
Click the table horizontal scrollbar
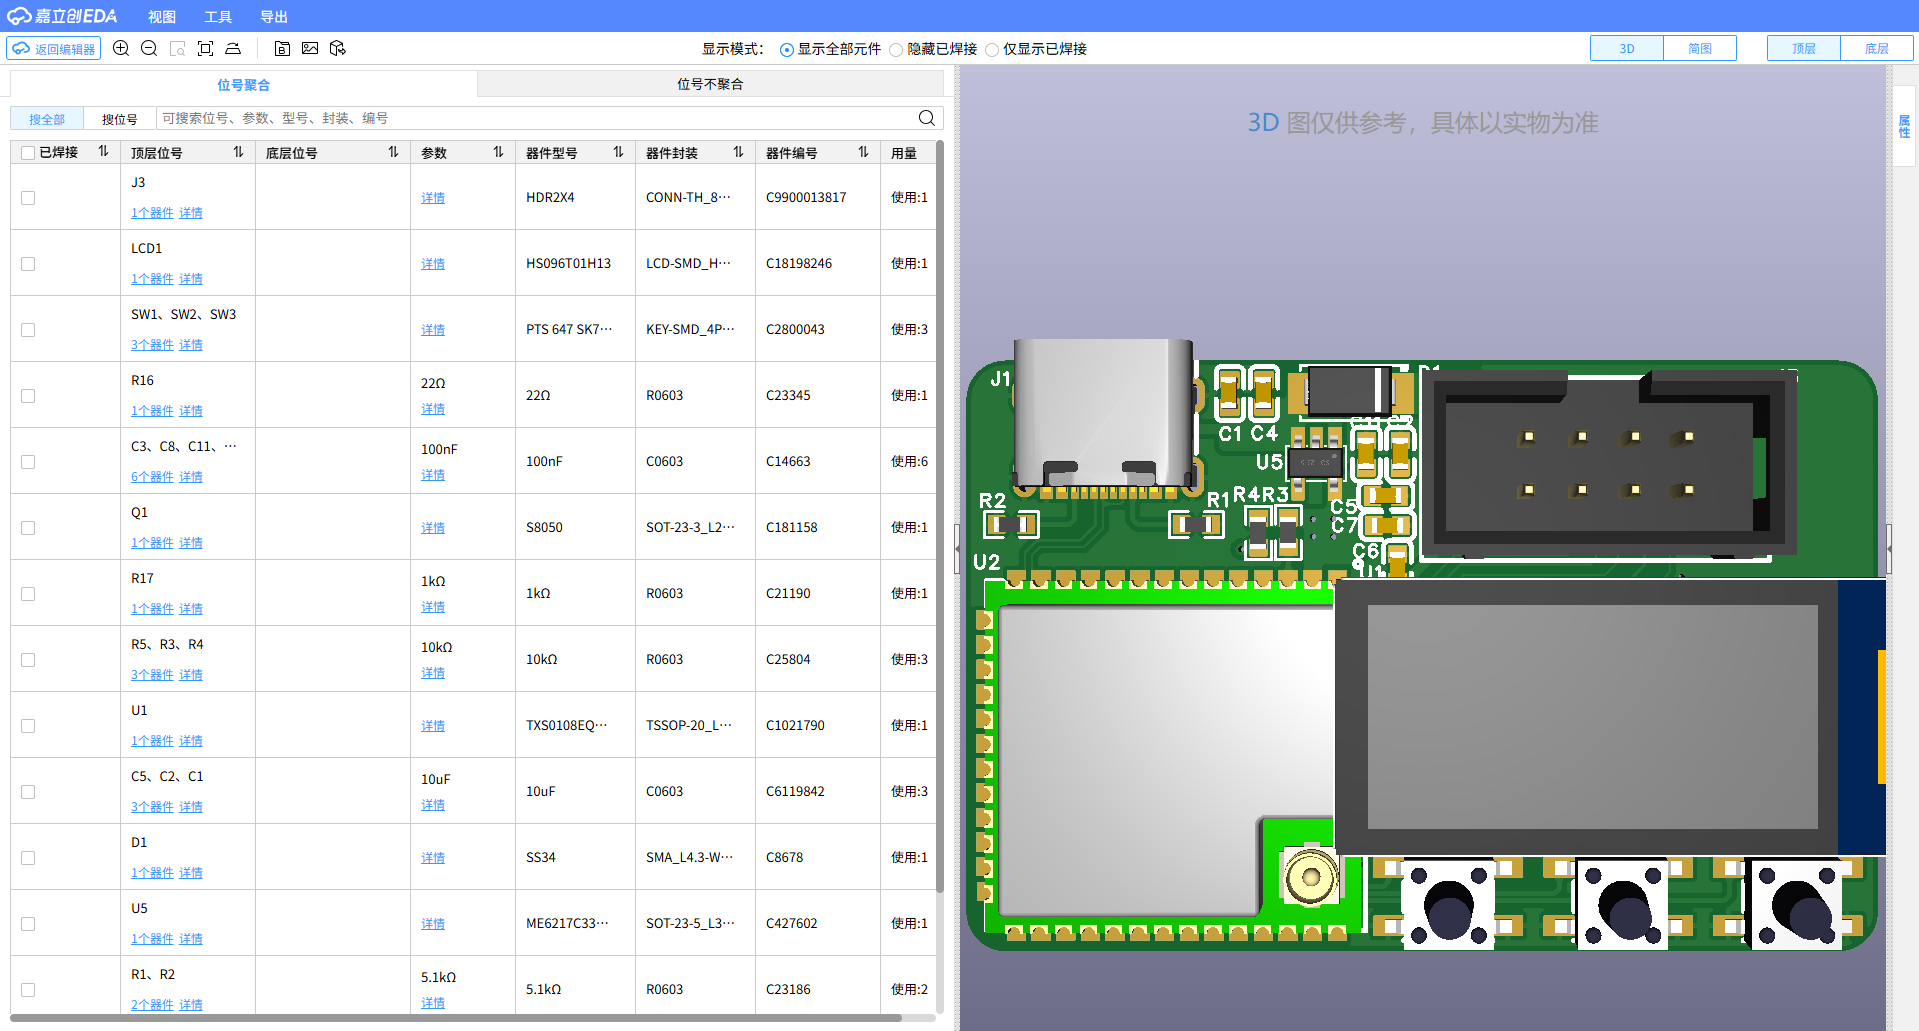click(x=456, y=1018)
